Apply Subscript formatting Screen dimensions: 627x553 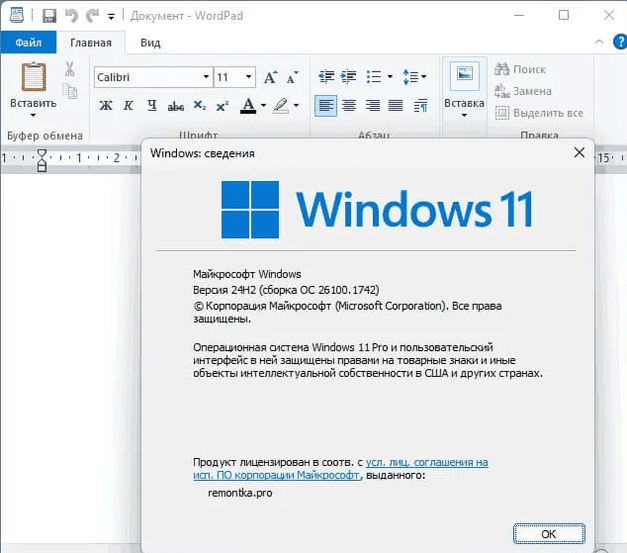point(199,106)
